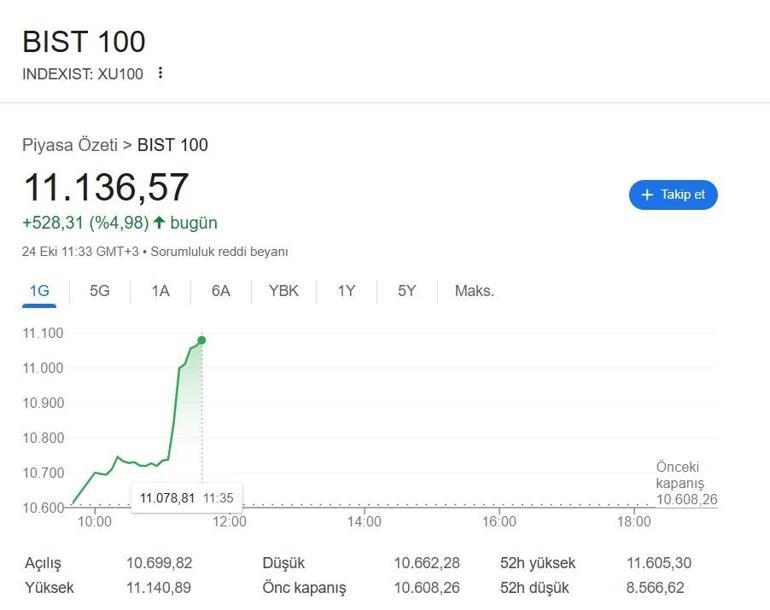Click the green up arrow beside bugün
This screenshot has height=610, width=770.
click(x=159, y=222)
